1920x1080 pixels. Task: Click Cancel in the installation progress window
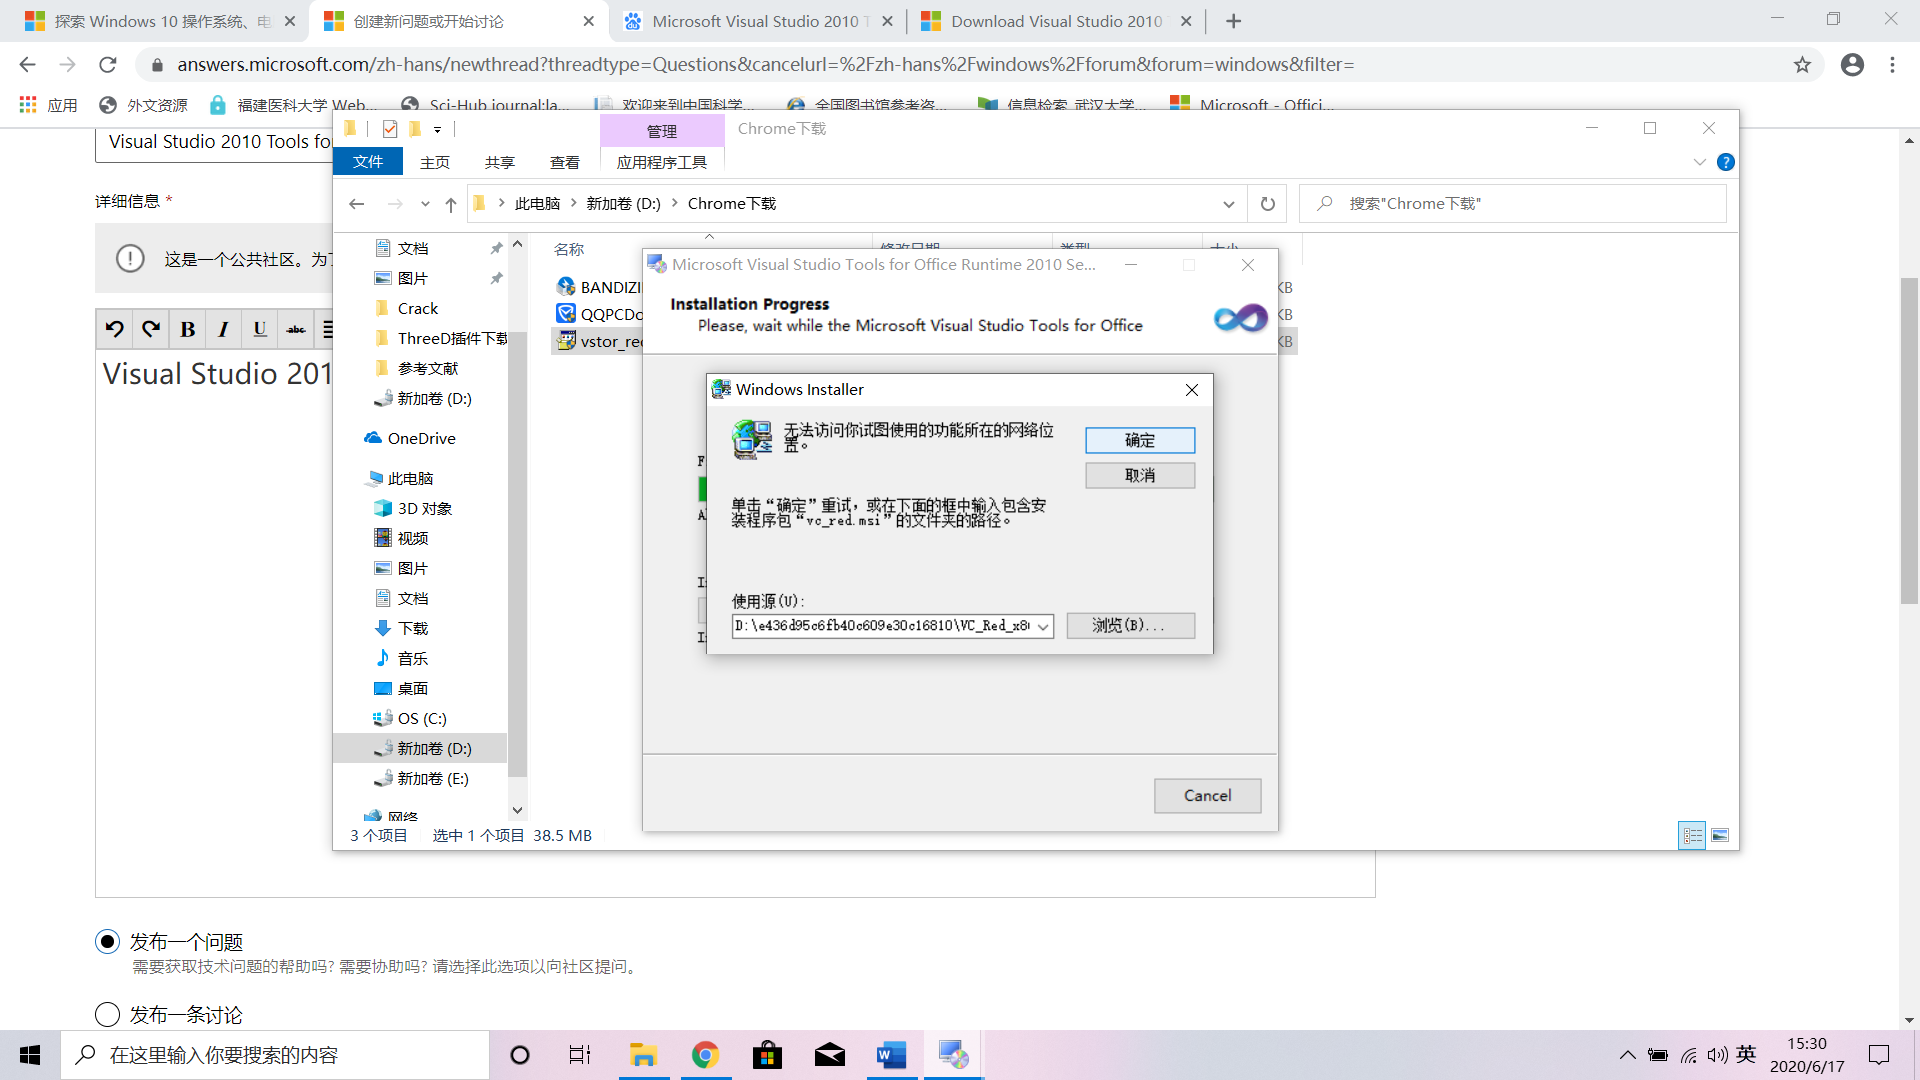coord(1207,796)
